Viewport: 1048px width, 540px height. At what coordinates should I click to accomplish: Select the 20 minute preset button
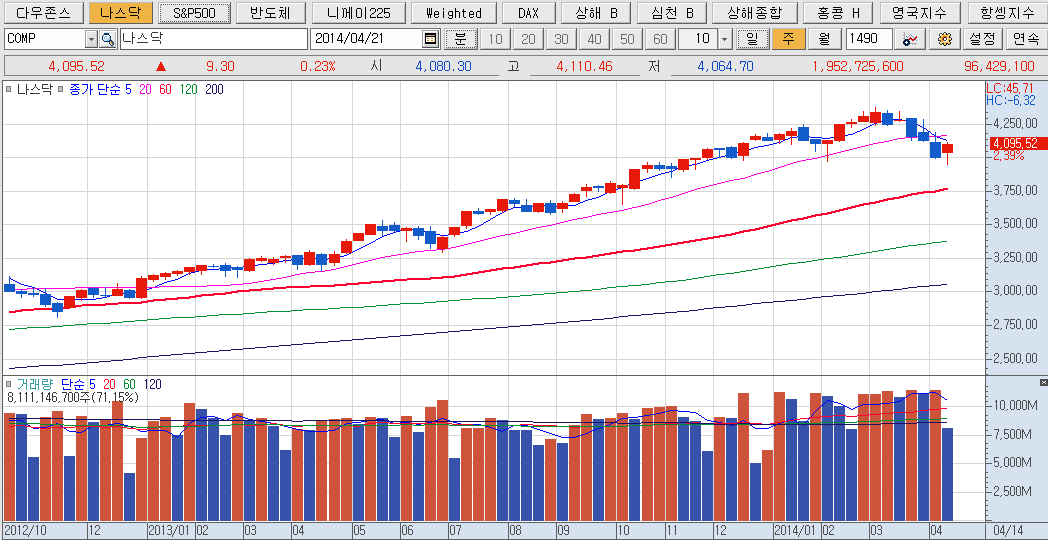click(x=528, y=39)
